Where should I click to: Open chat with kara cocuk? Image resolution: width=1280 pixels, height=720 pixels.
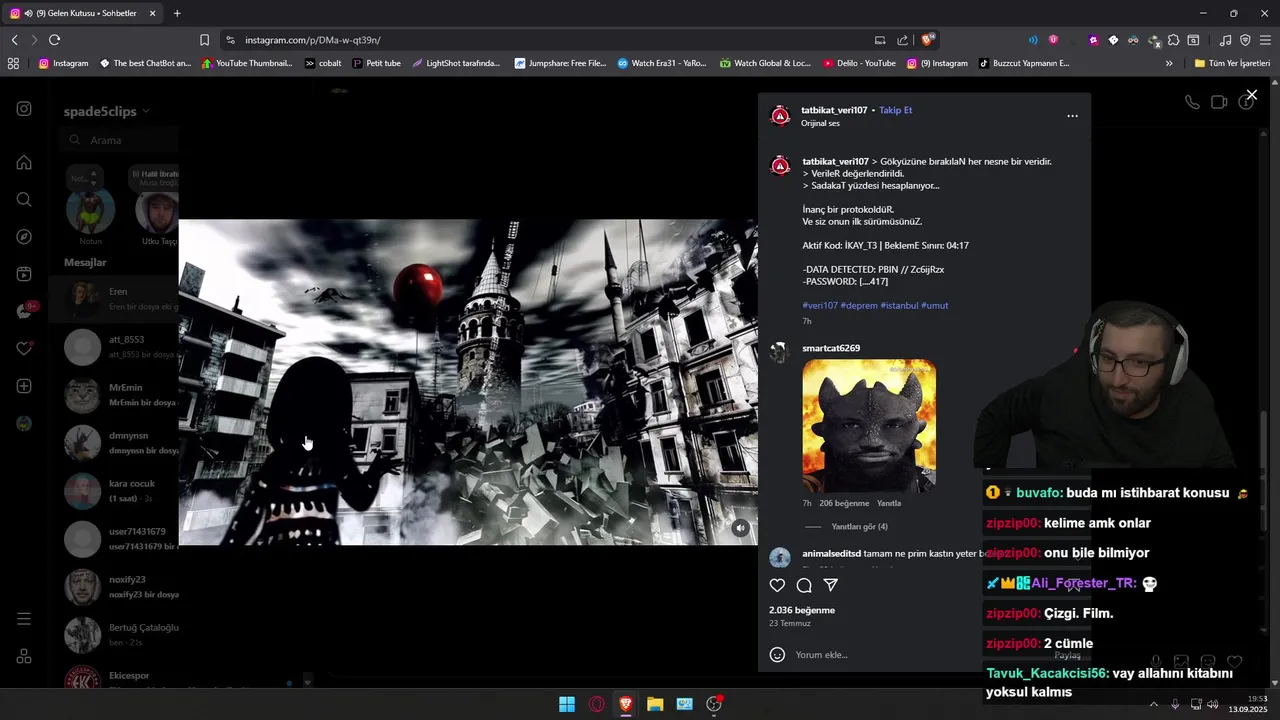[114, 491]
